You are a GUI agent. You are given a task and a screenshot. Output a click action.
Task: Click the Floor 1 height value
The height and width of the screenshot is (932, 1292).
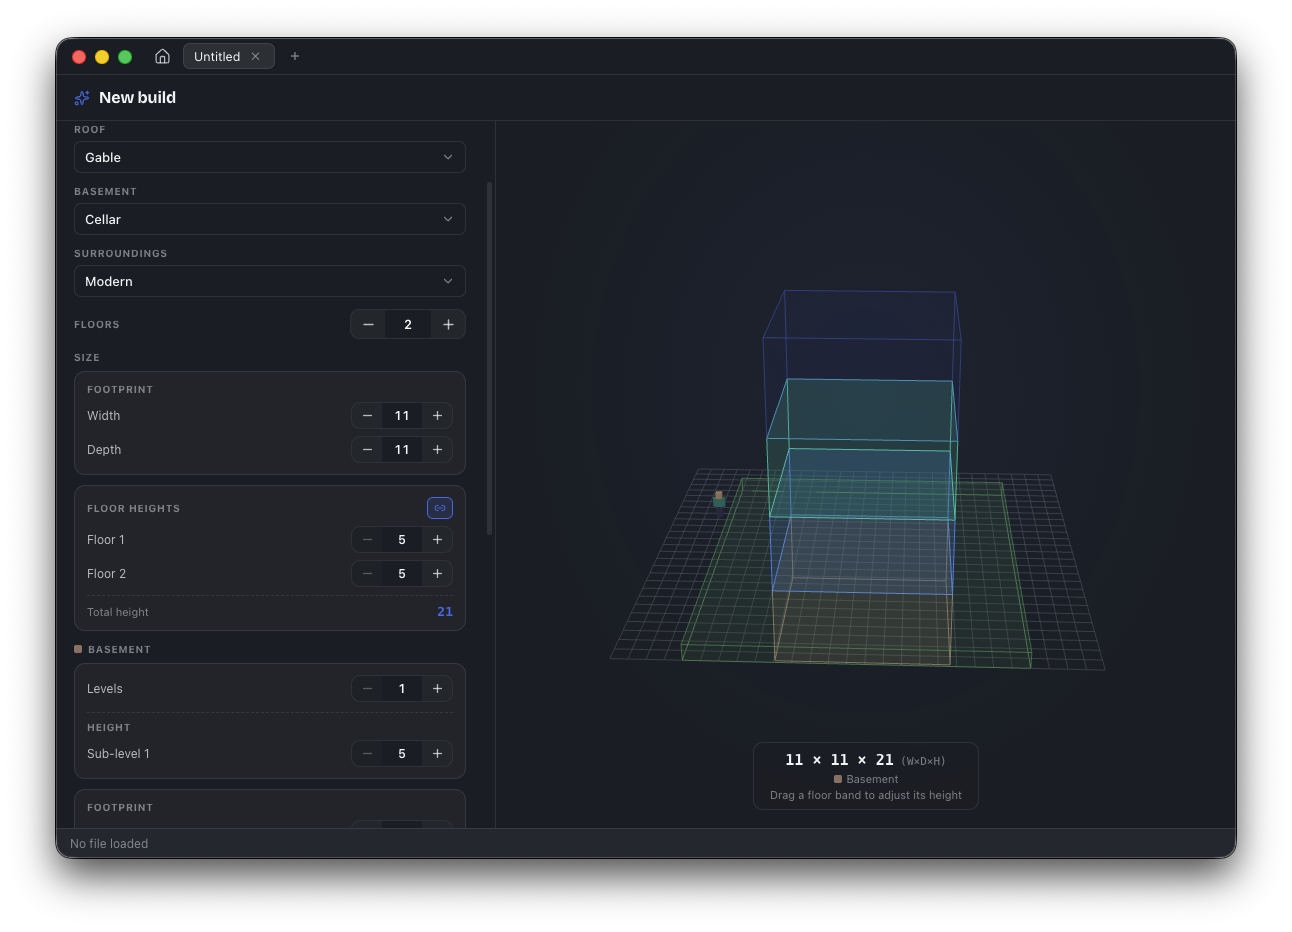point(402,540)
